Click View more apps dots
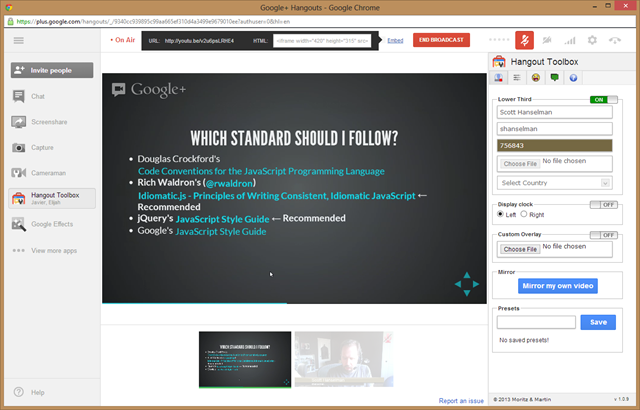The width and height of the screenshot is (640, 410). tap(18, 250)
